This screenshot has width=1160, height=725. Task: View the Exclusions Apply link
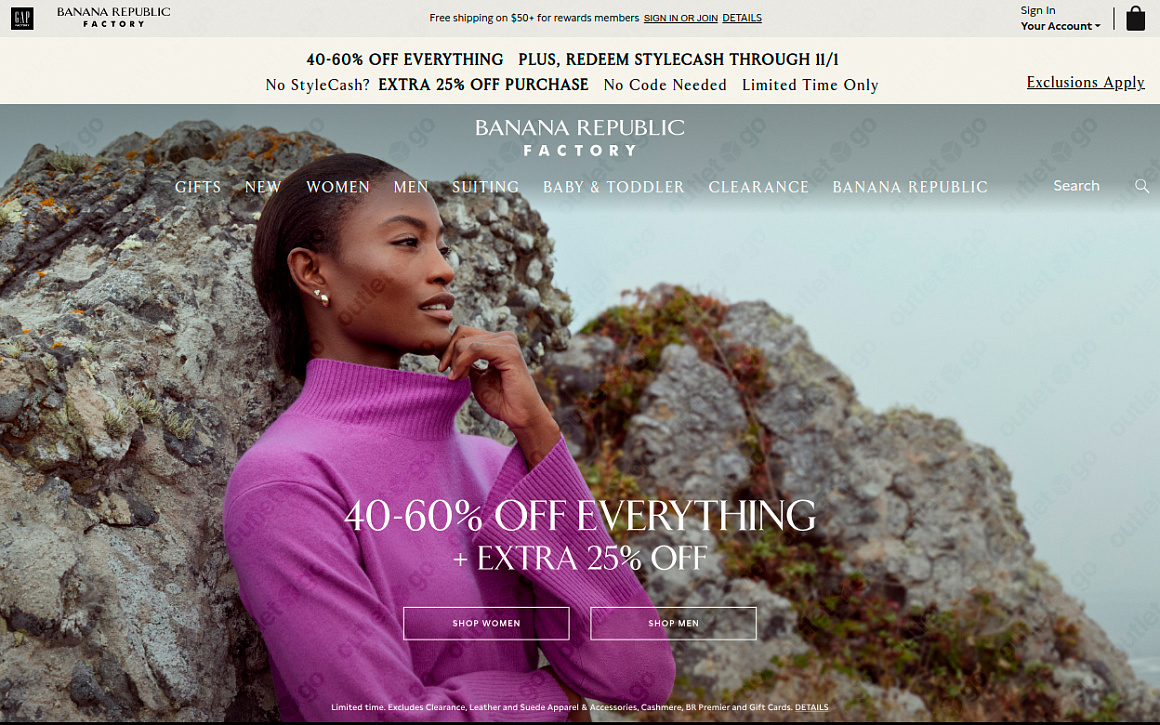point(1085,82)
